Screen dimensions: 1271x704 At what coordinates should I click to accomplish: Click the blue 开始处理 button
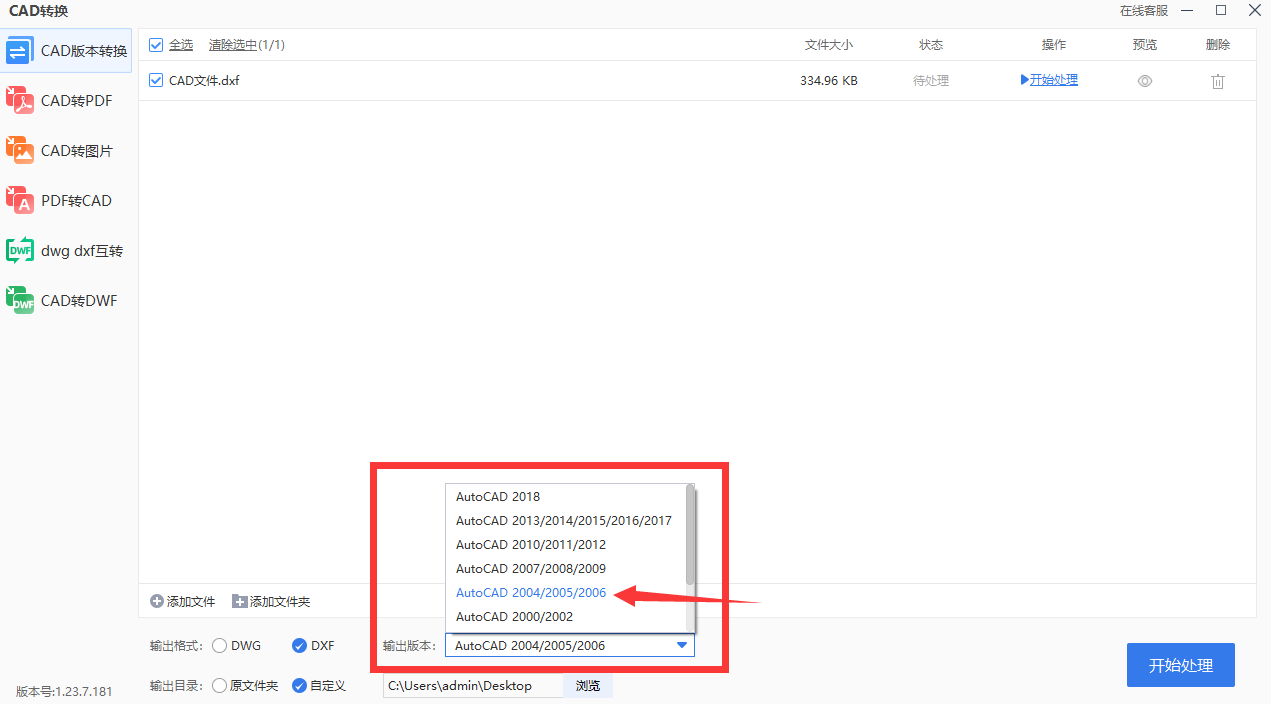1181,665
